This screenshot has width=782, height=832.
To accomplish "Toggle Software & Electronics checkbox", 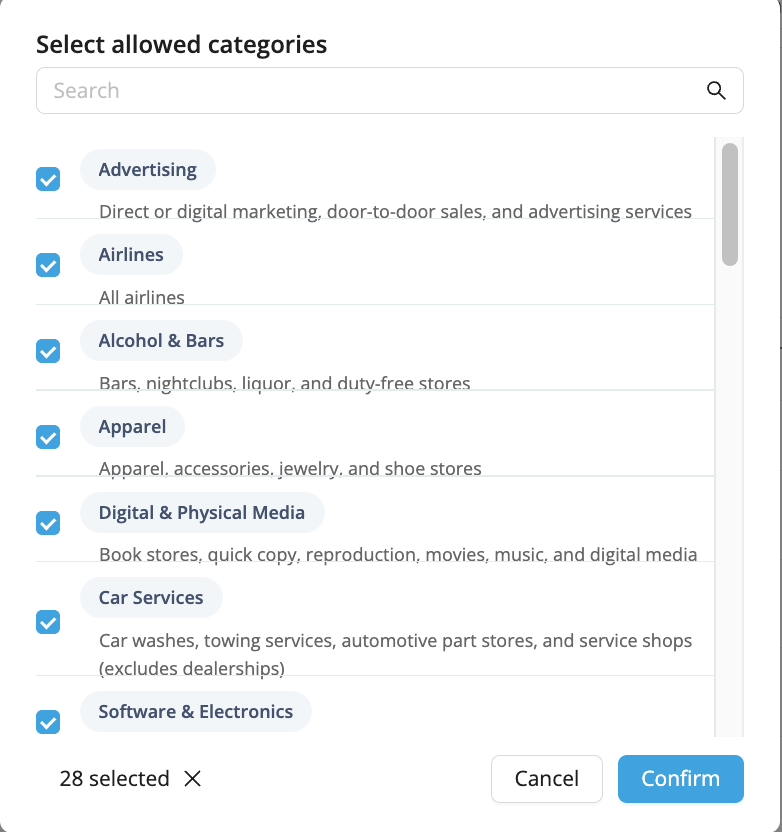I will tap(48, 722).
